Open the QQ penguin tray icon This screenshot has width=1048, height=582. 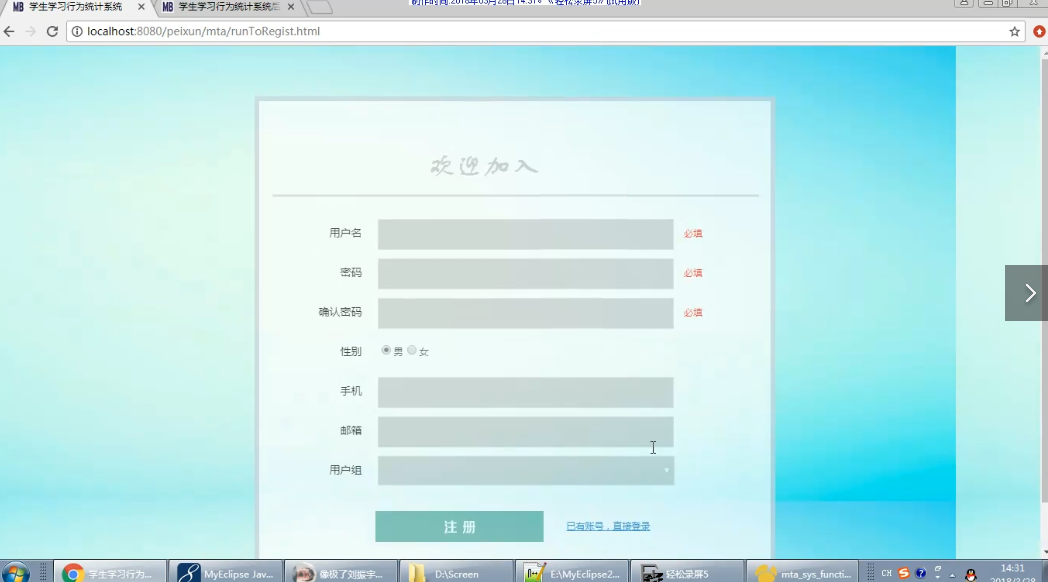coord(971,575)
